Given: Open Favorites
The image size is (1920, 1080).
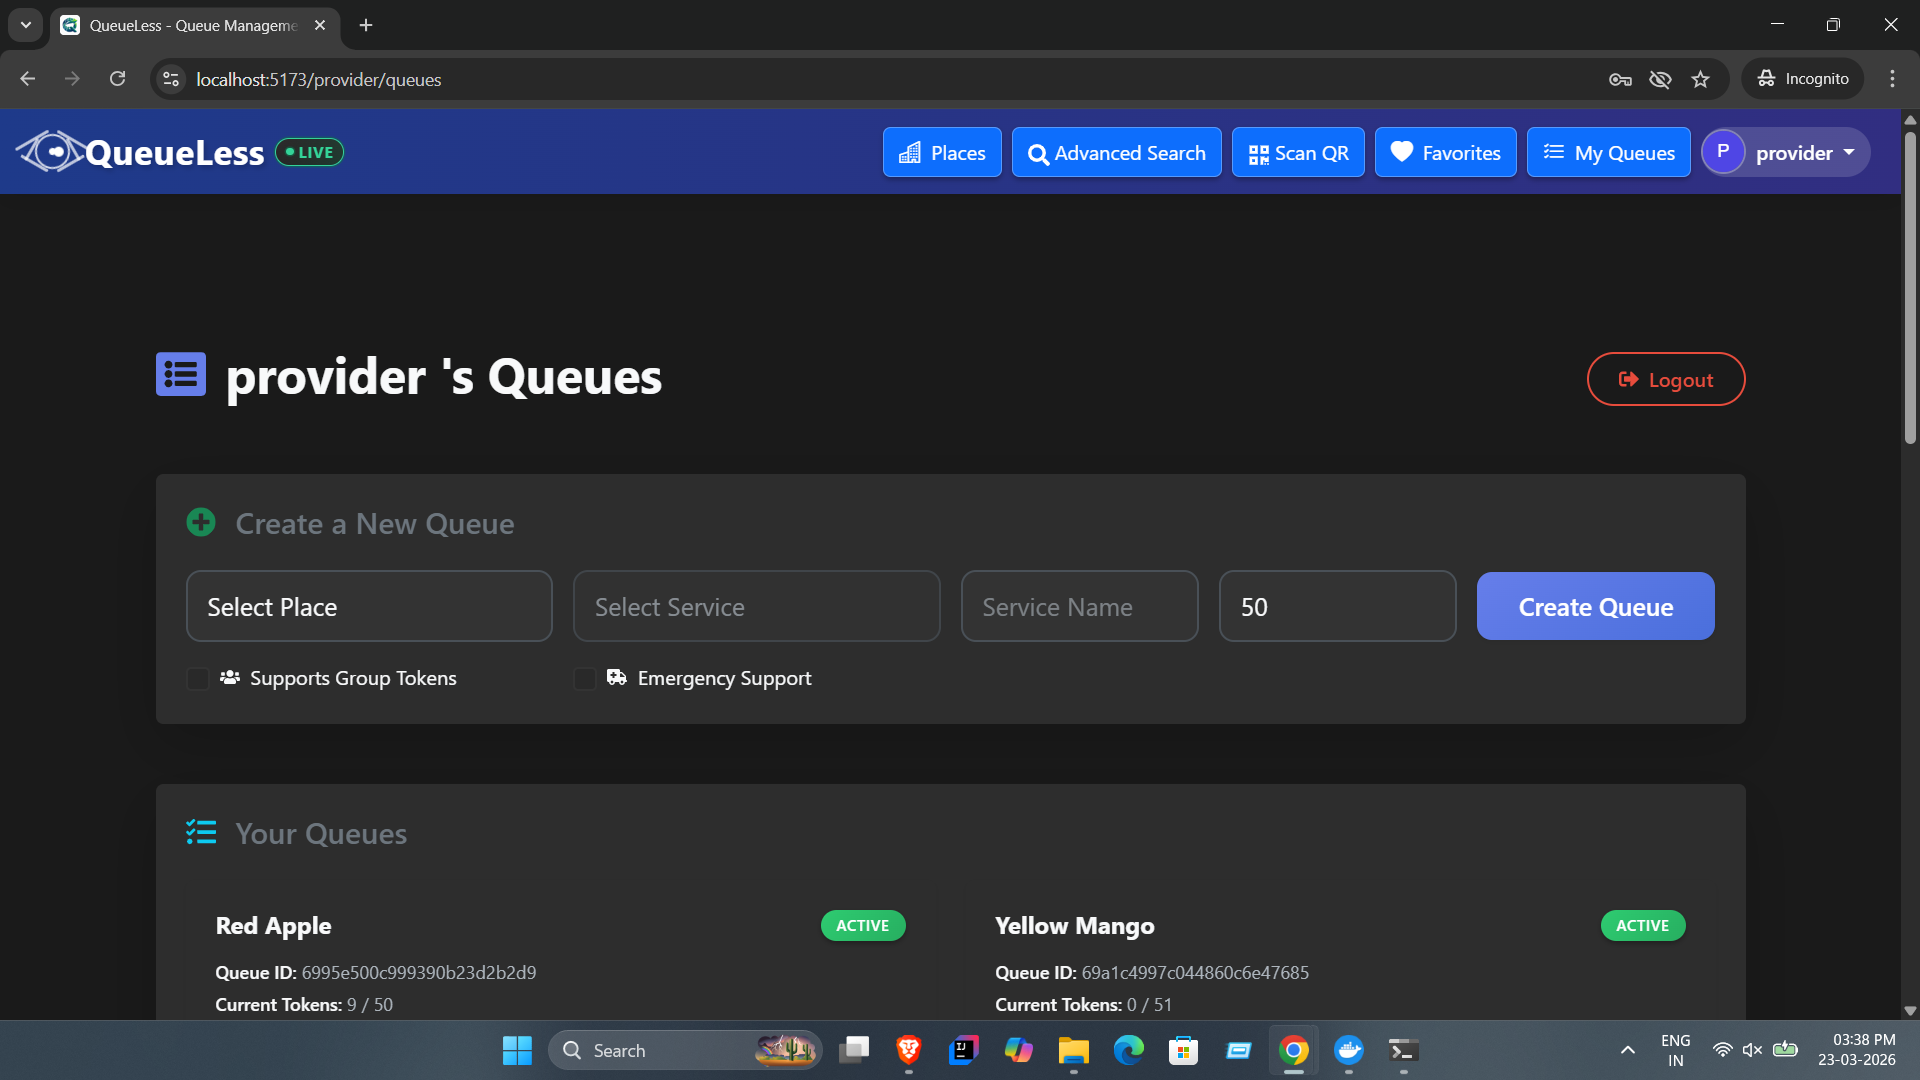Looking at the screenshot, I should pos(1445,152).
